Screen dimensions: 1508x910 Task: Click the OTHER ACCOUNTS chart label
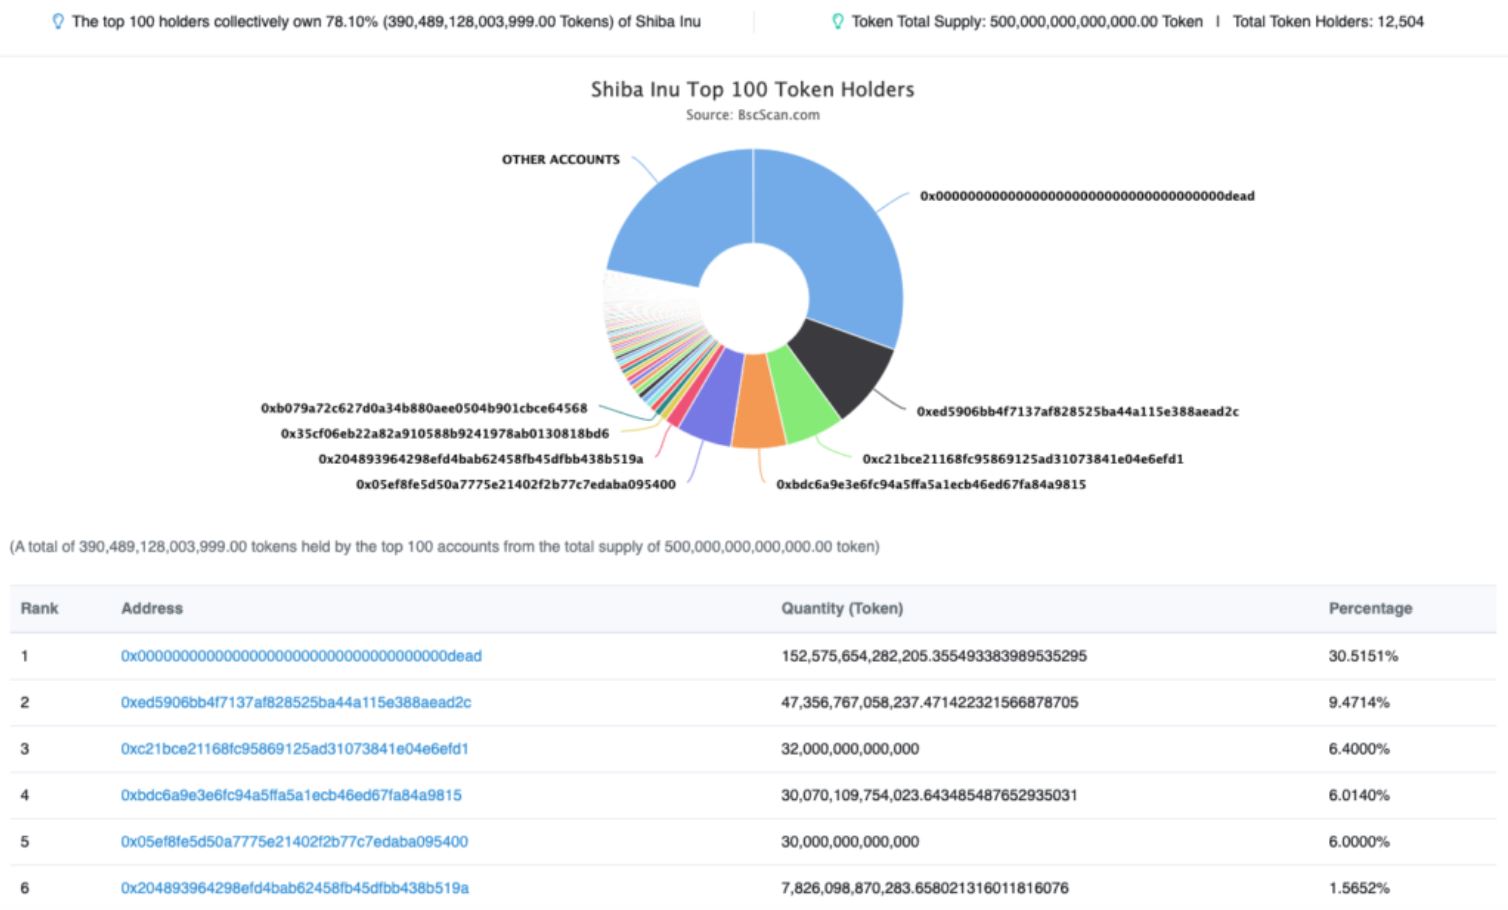pos(560,159)
